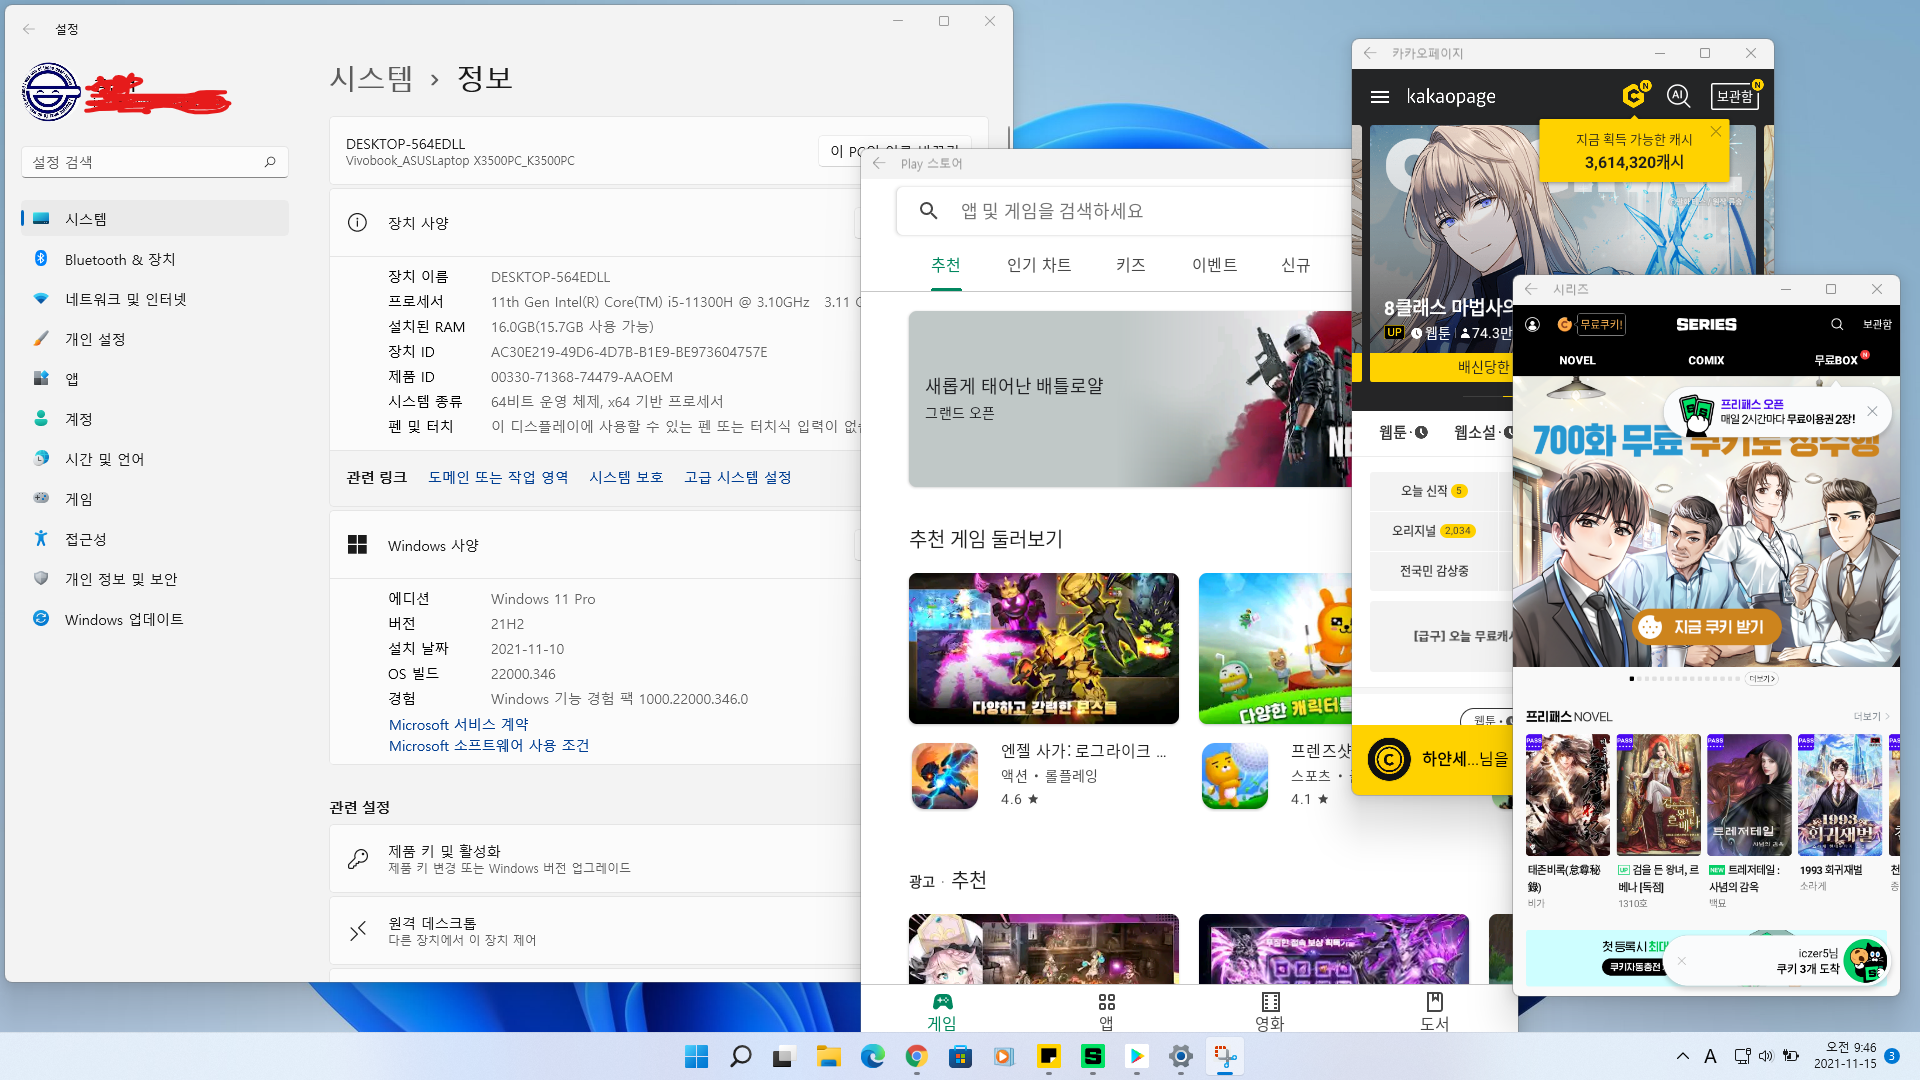Select the NOVEL tab in SERIES

pyautogui.click(x=1577, y=360)
